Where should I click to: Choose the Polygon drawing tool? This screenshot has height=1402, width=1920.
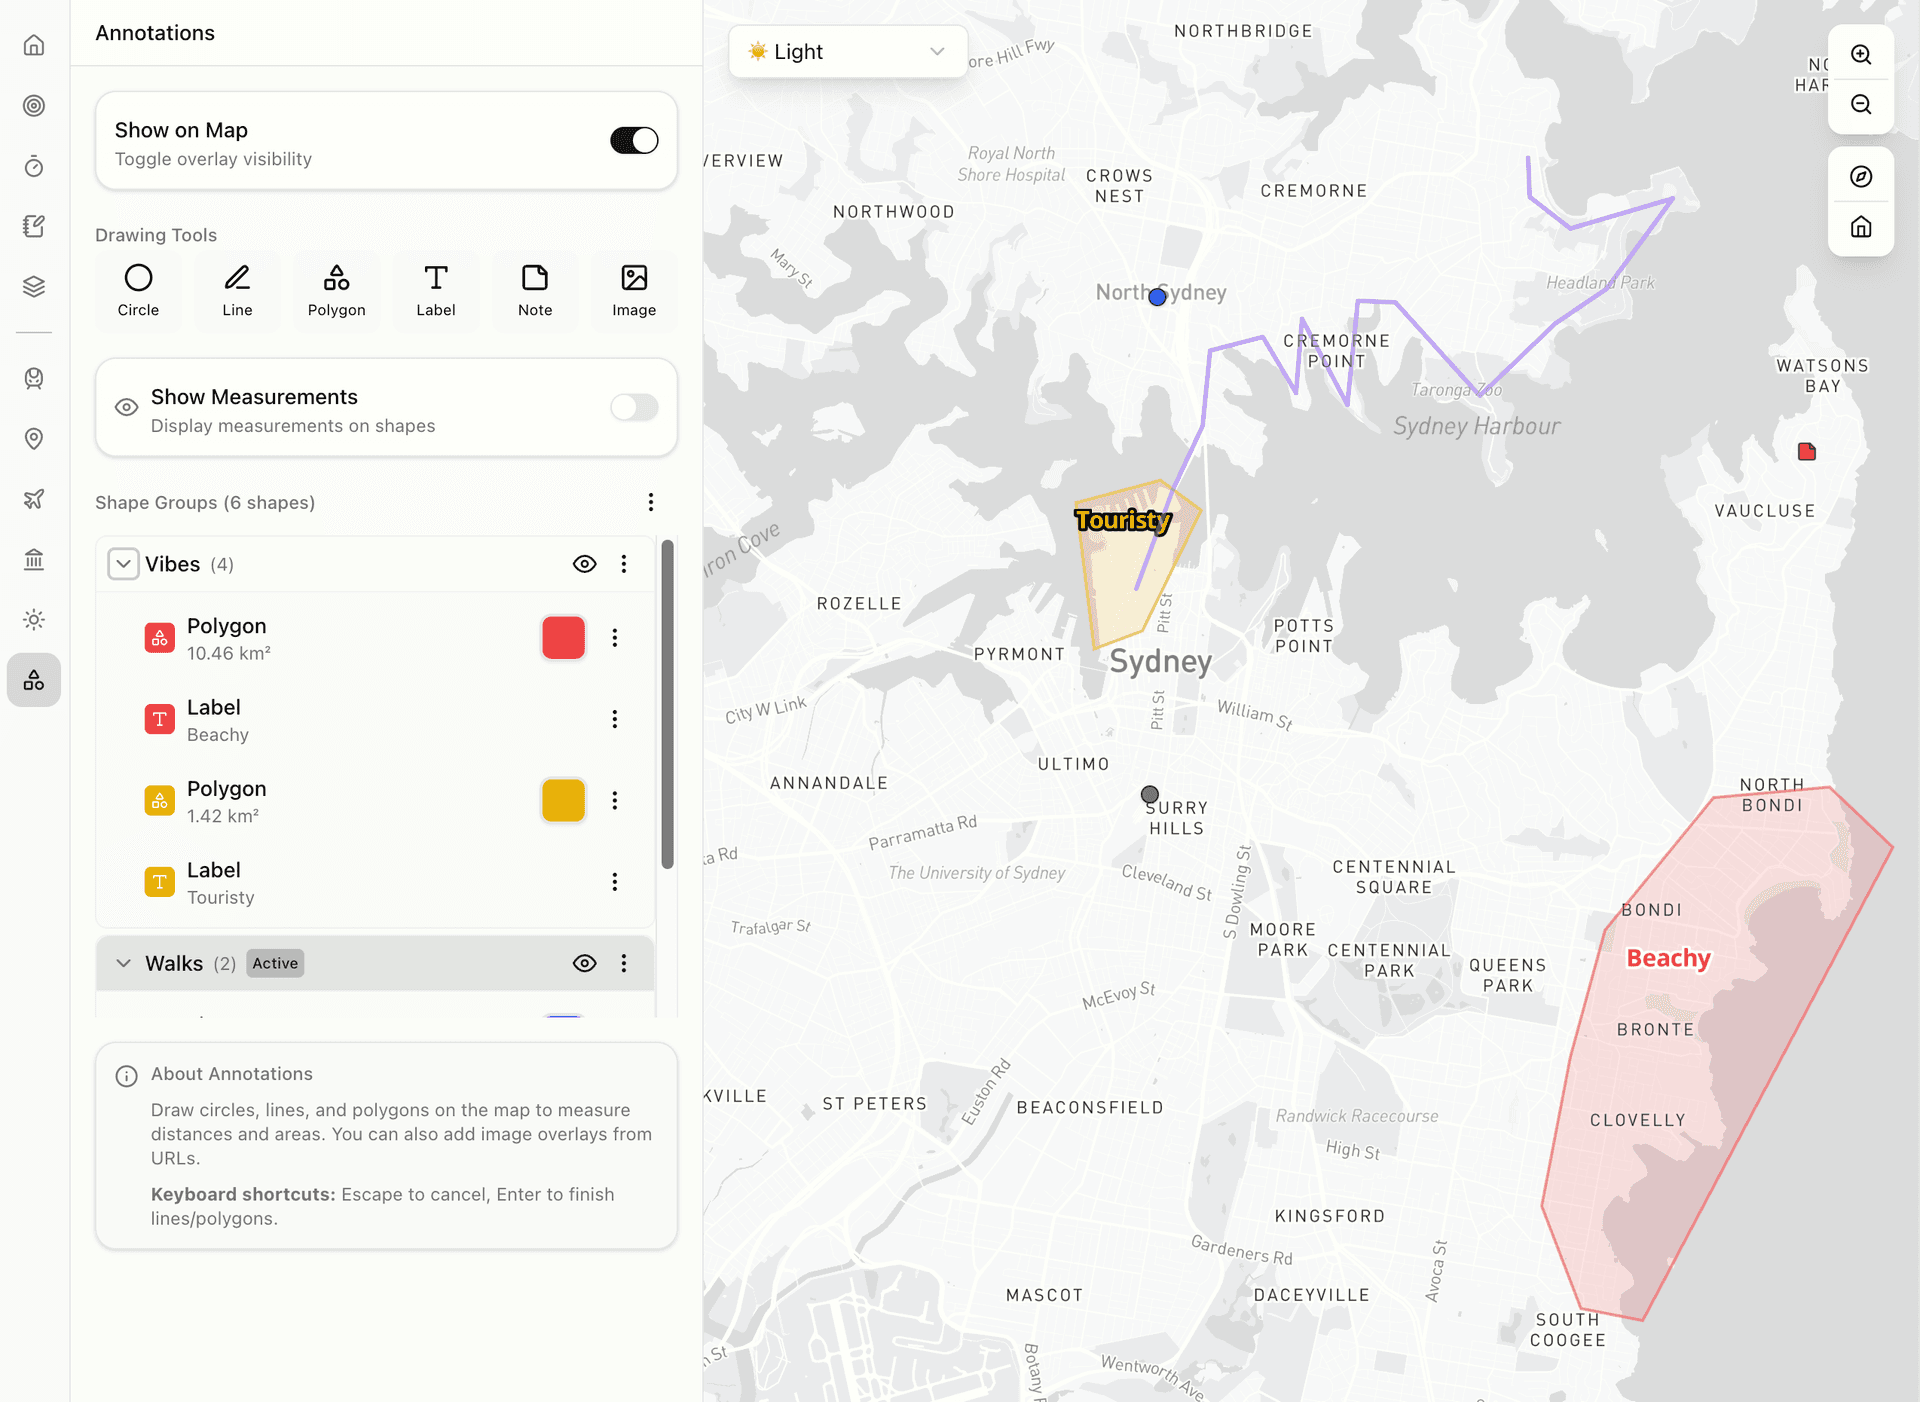click(336, 291)
